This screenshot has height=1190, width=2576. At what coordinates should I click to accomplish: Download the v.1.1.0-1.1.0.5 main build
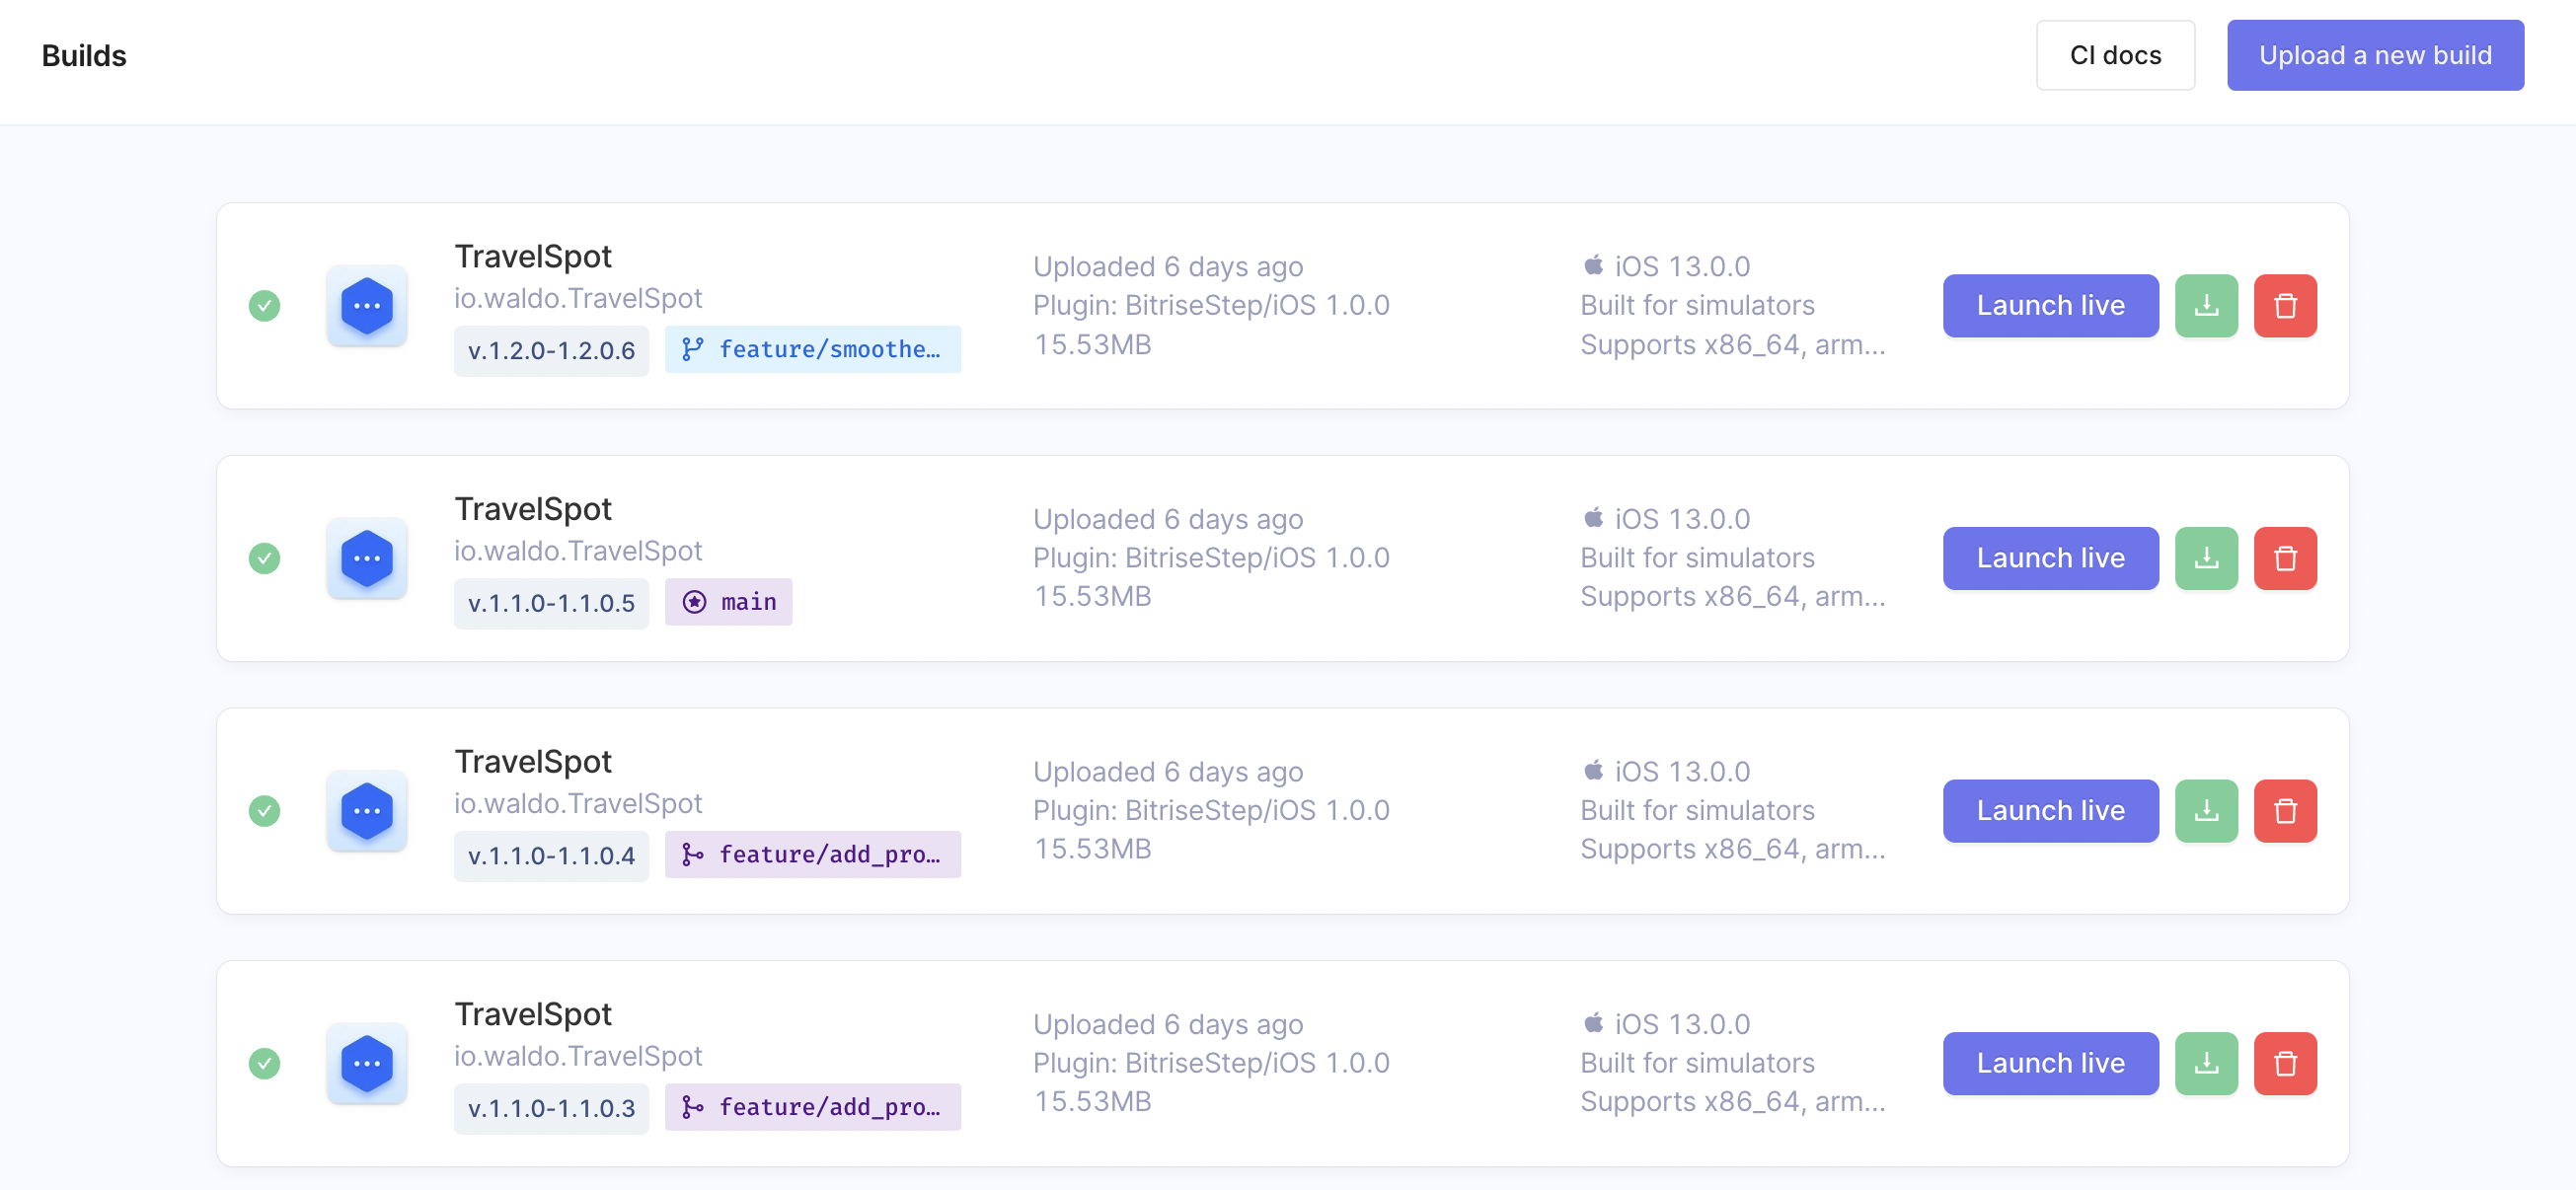[2205, 558]
